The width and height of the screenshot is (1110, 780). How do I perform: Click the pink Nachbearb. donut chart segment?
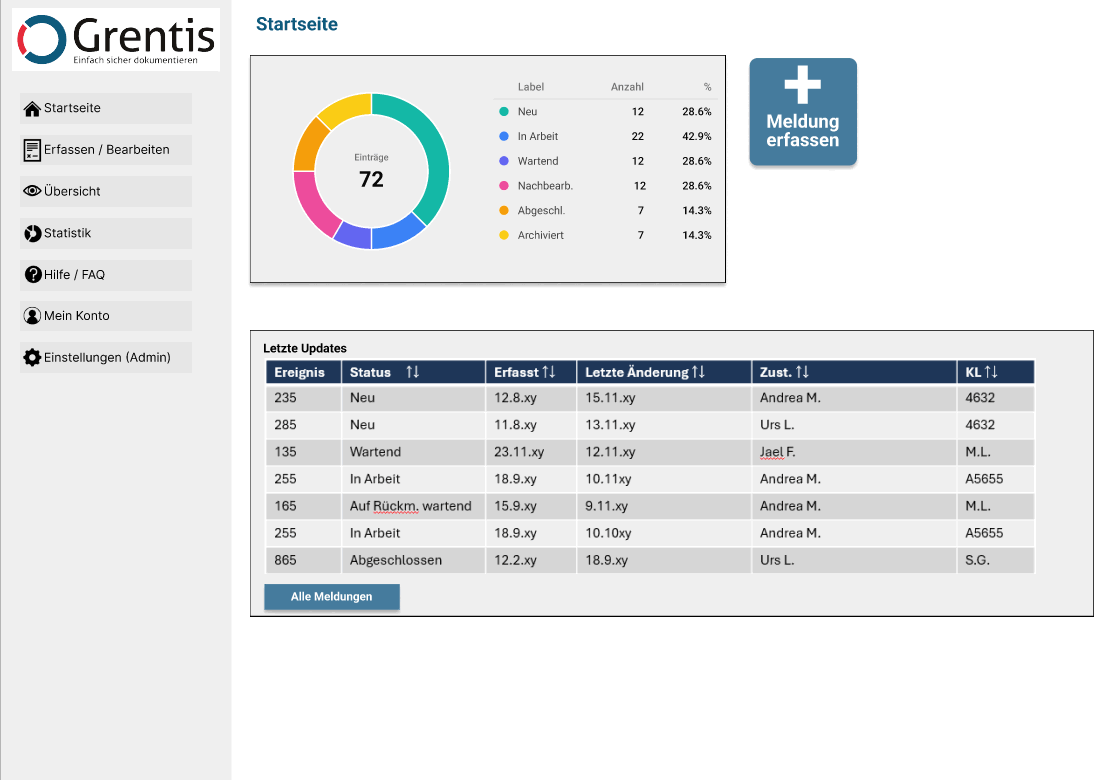(311, 207)
